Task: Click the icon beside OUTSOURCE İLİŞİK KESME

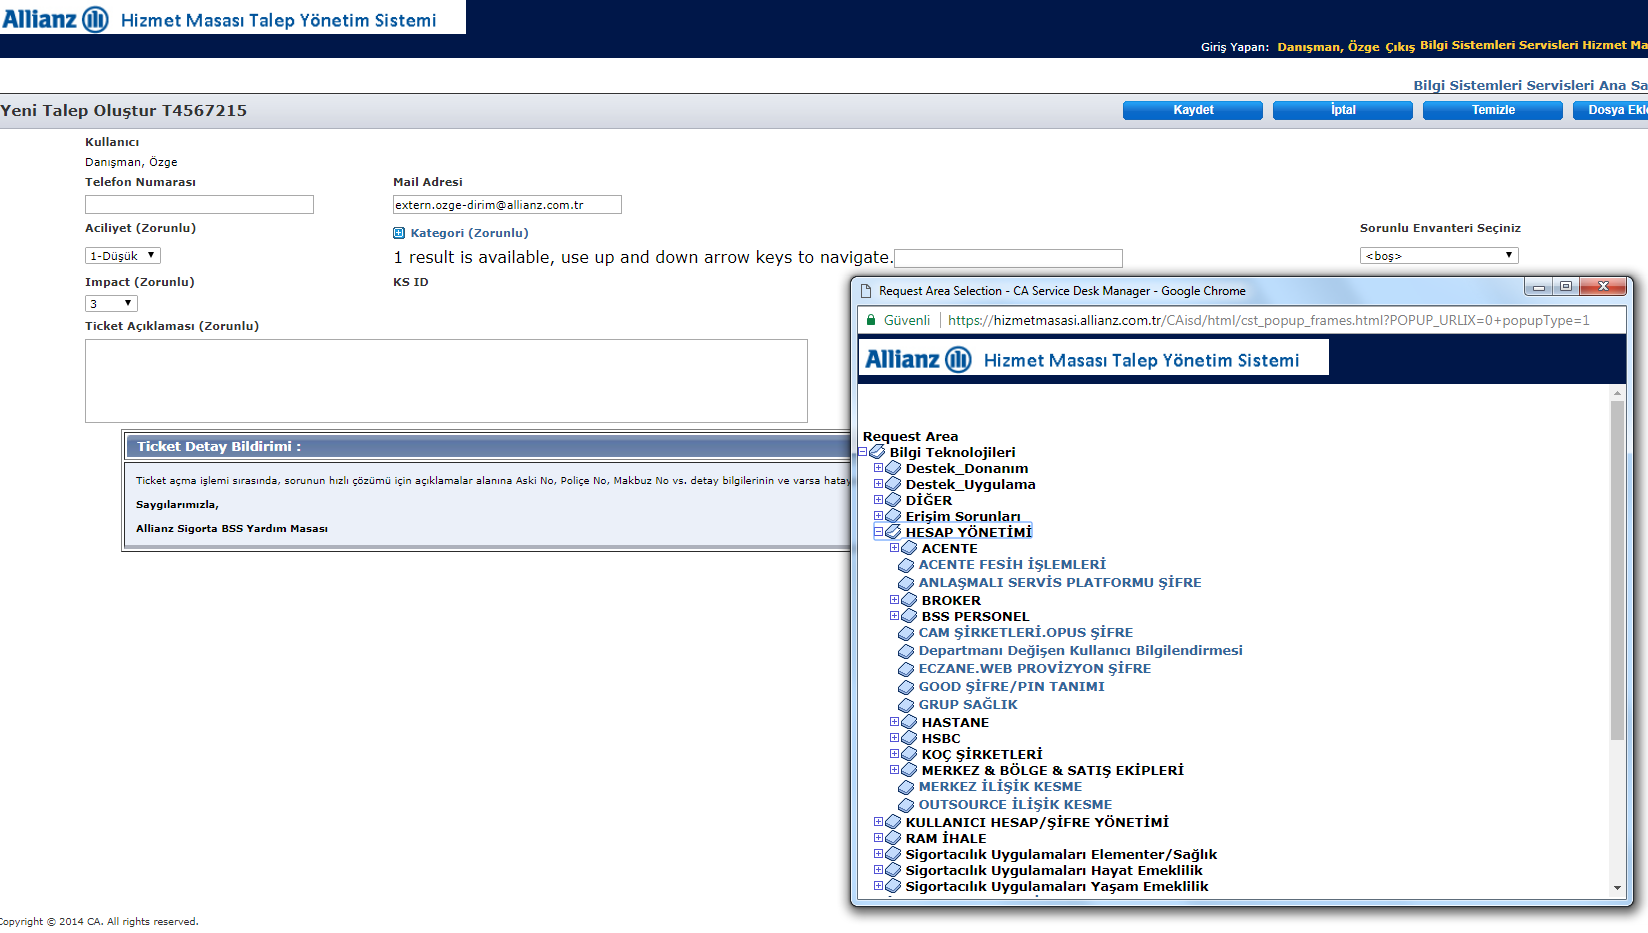Action: pyautogui.click(x=907, y=805)
